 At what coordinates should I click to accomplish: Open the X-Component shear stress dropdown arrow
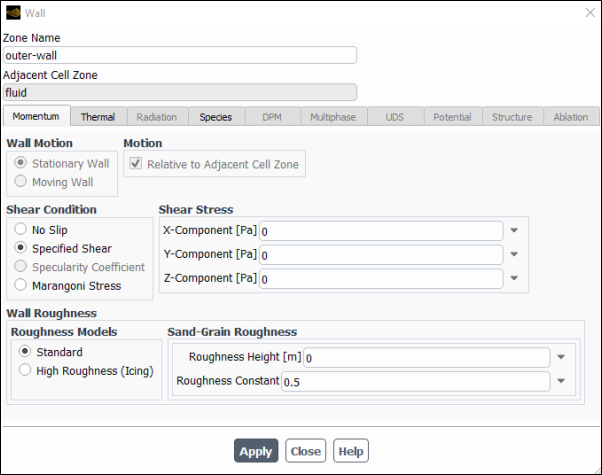(514, 230)
